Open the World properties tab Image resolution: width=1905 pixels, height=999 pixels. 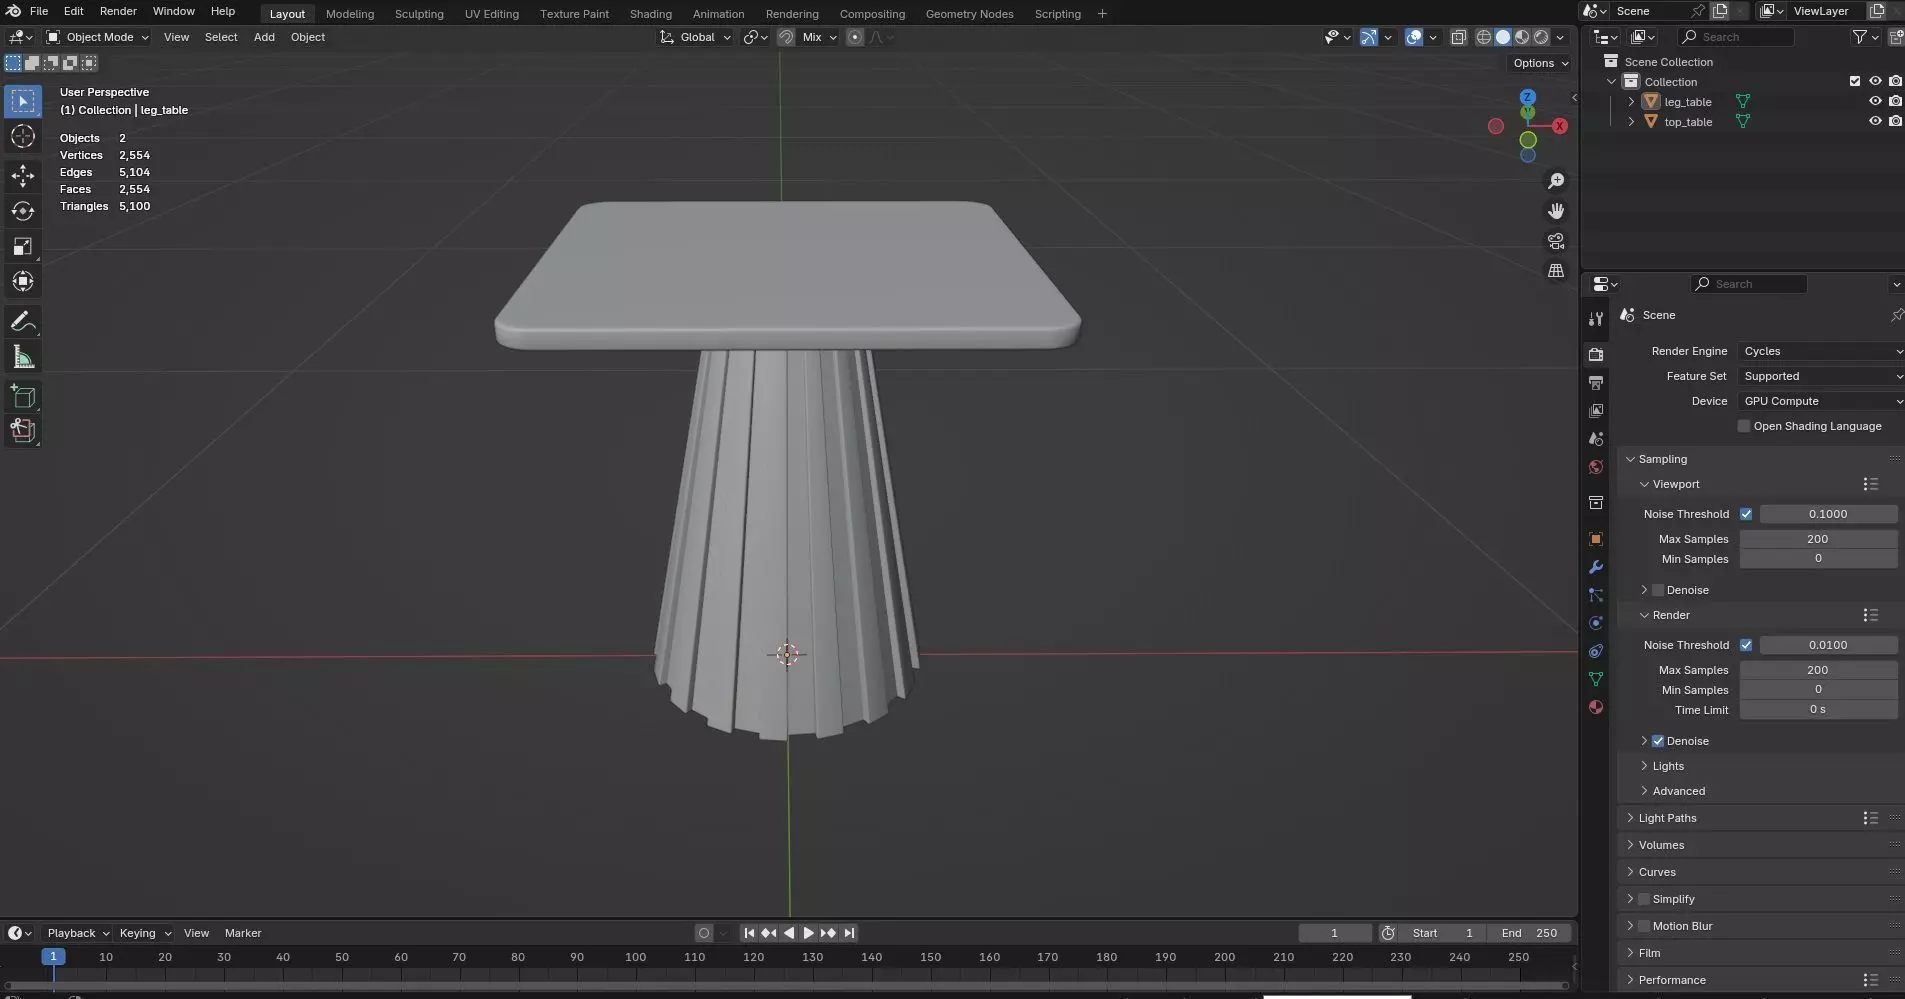(1596, 467)
